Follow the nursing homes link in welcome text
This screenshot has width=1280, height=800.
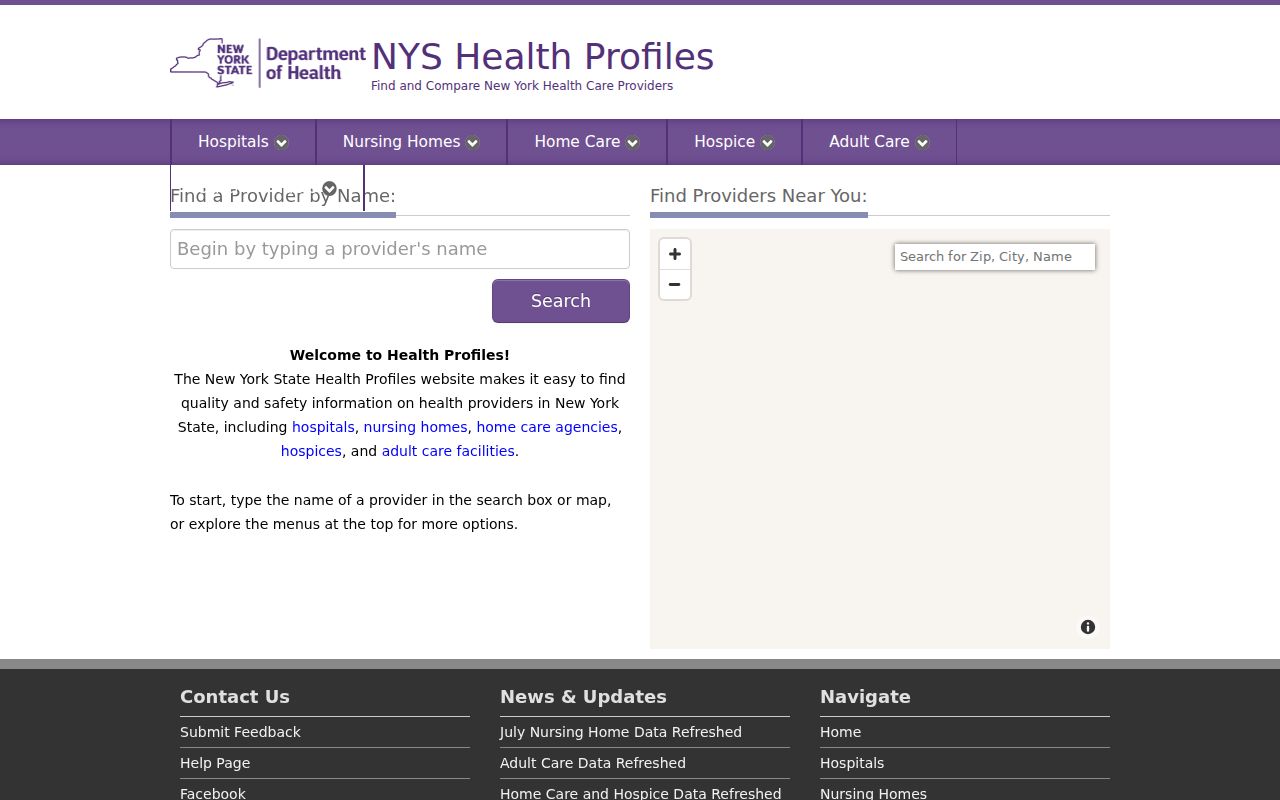tap(415, 427)
